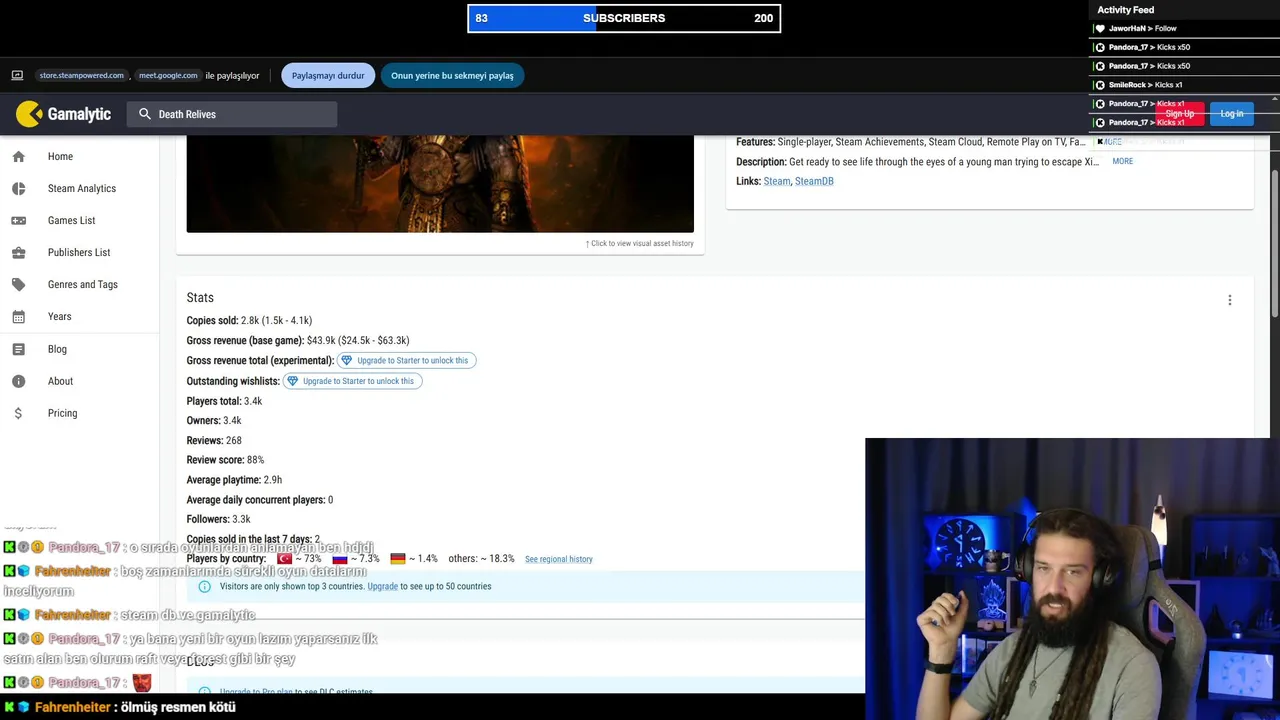The height and width of the screenshot is (720, 1280).
Task: Click the Review score 88% stat
Action: click(x=225, y=460)
